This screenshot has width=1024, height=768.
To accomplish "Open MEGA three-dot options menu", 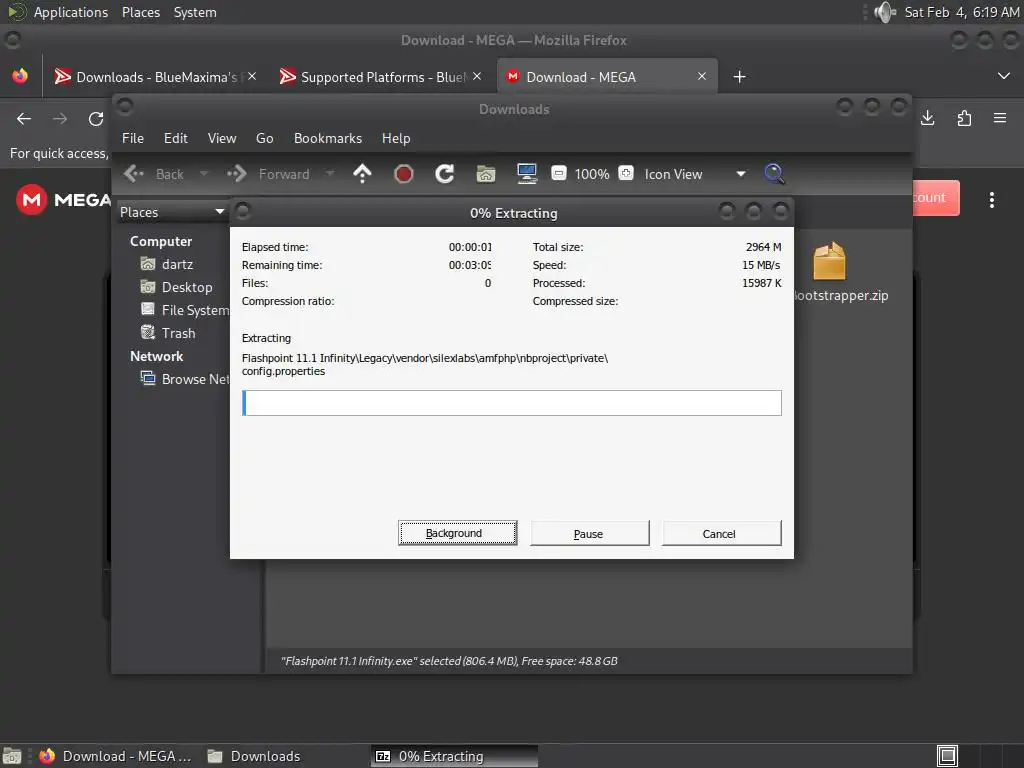I will [x=991, y=200].
